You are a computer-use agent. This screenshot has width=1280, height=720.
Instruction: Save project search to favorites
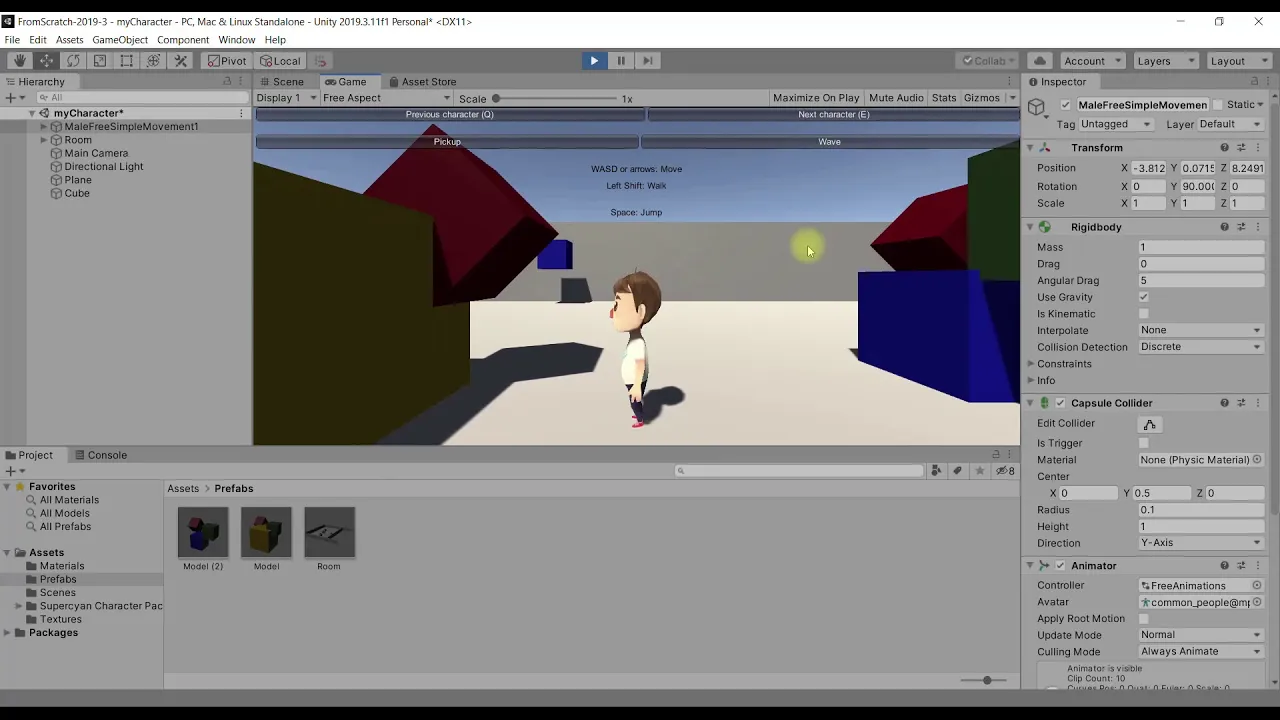pos(979,471)
